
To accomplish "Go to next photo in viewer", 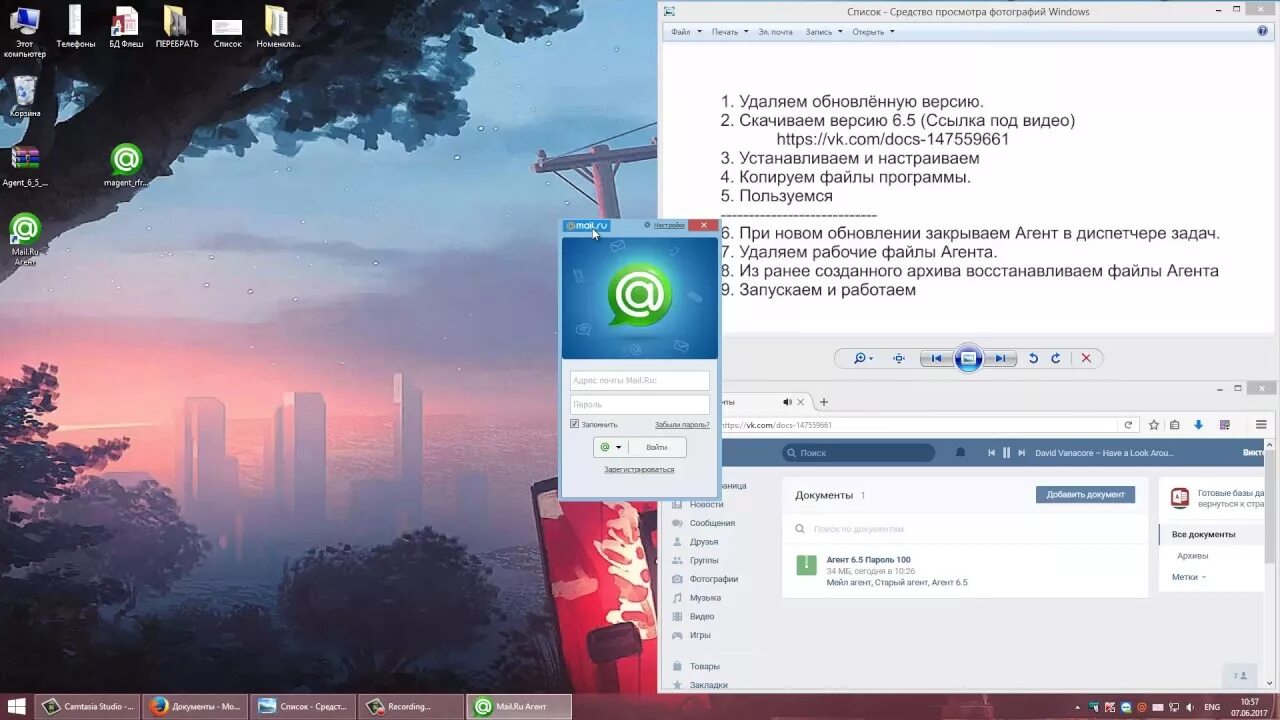I will point(1000,358).
